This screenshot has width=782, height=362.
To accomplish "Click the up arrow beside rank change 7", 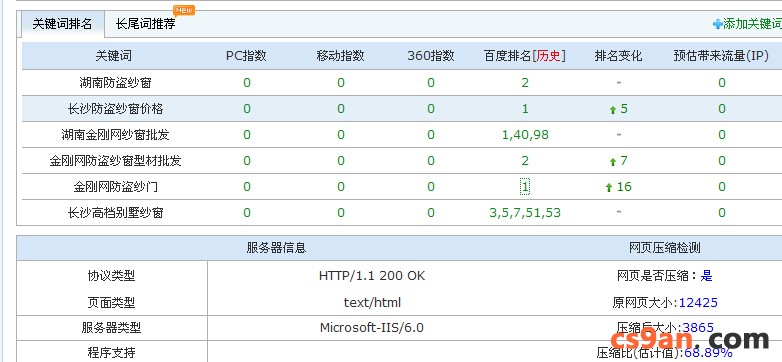I will (x=613, y=162).
